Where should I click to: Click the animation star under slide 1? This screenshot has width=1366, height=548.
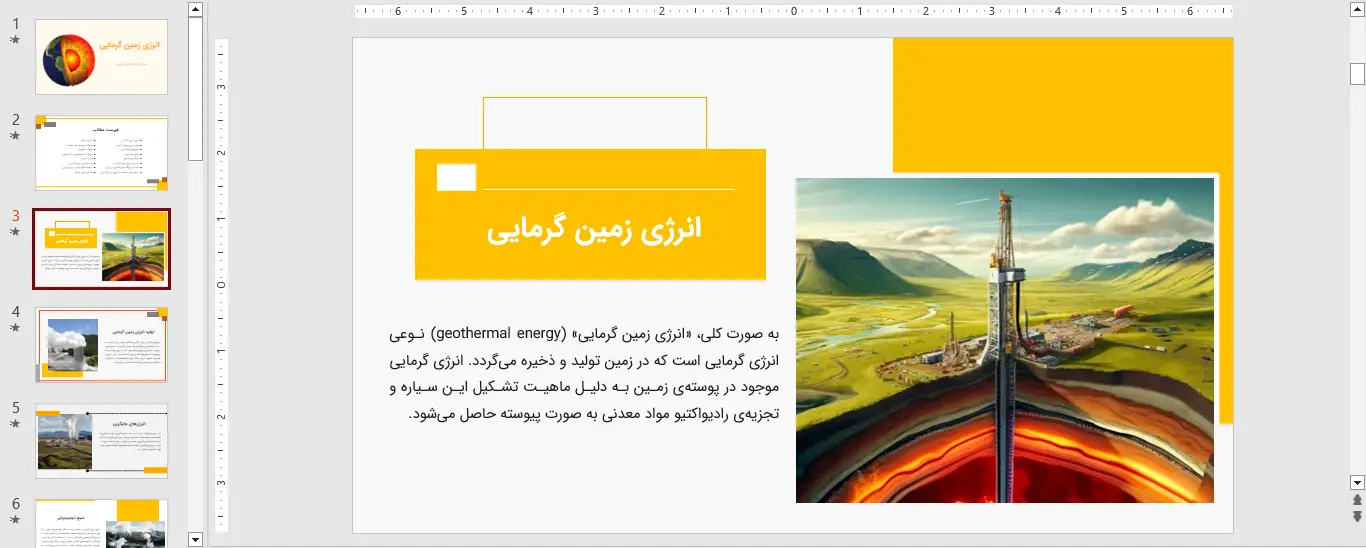15,40
